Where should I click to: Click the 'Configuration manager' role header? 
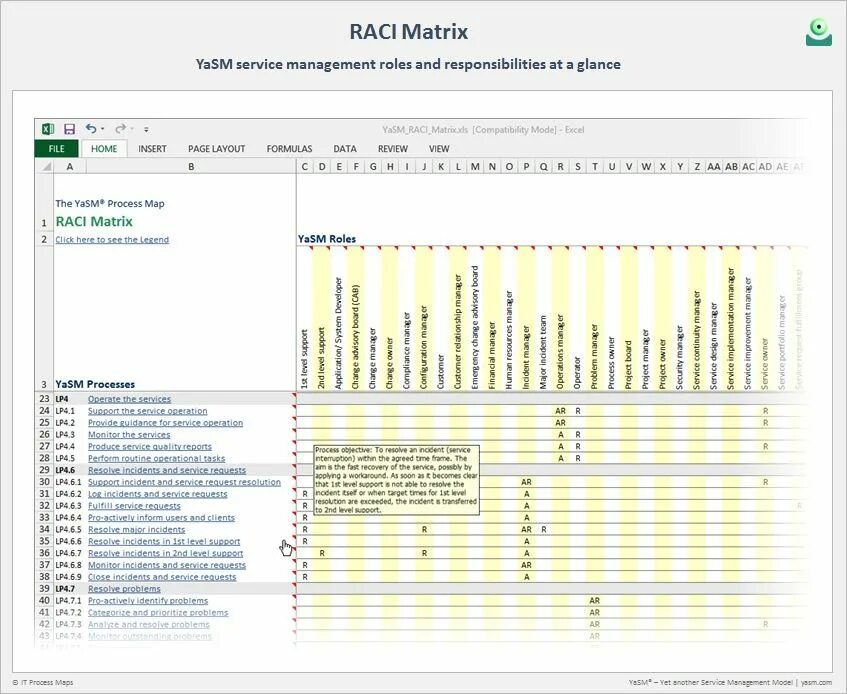(424, 347)
